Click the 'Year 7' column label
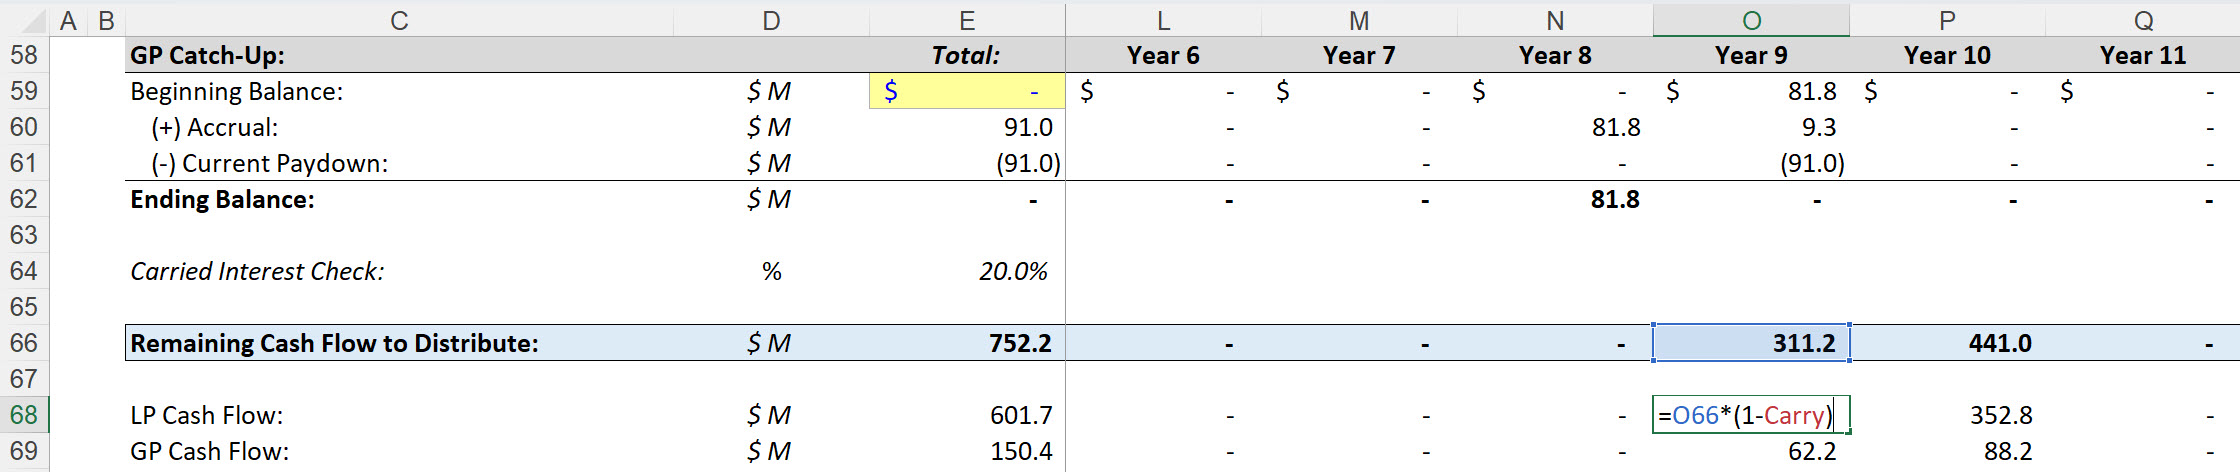 (x=1359, y=55)
